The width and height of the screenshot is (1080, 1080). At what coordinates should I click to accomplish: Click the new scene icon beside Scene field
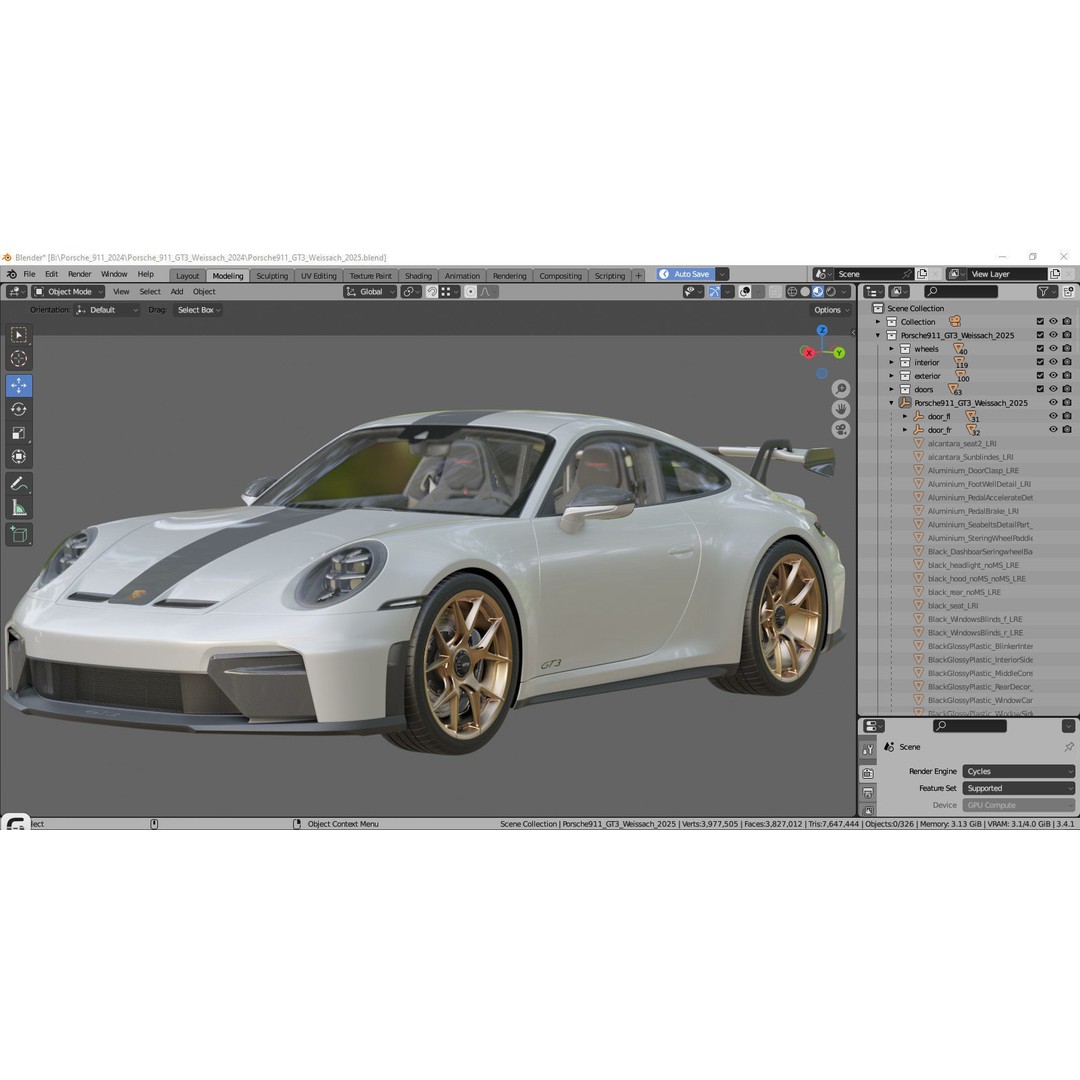(x=922, y=274)
